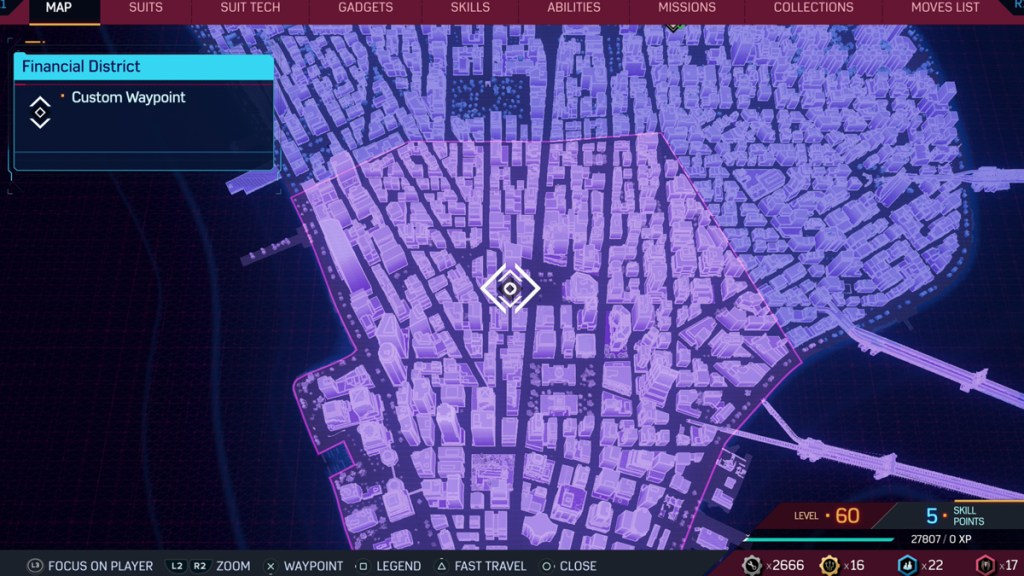The width and height of the screenshot is (1024, 576).
Task: Click the circle Close button icon
Action: coord(546,566)
